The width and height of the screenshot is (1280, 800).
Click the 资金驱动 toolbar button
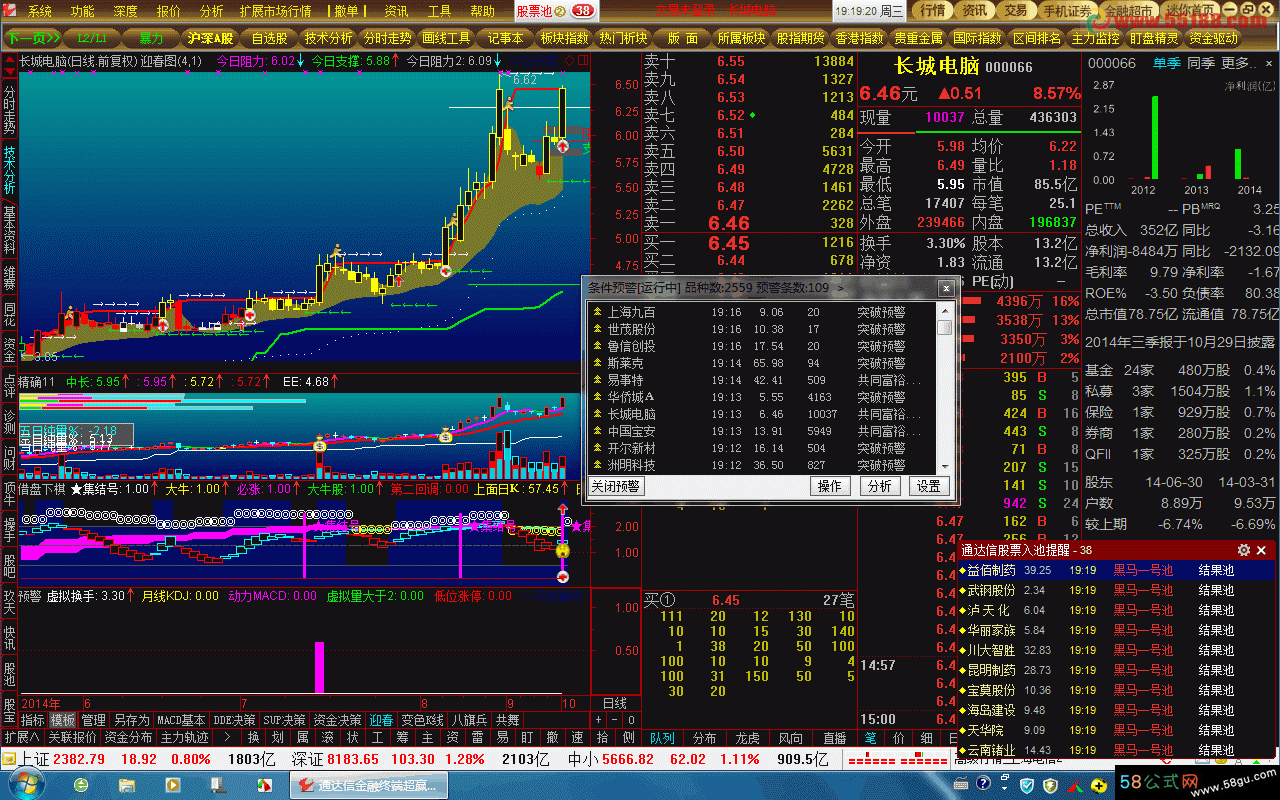pos(1214,38)
